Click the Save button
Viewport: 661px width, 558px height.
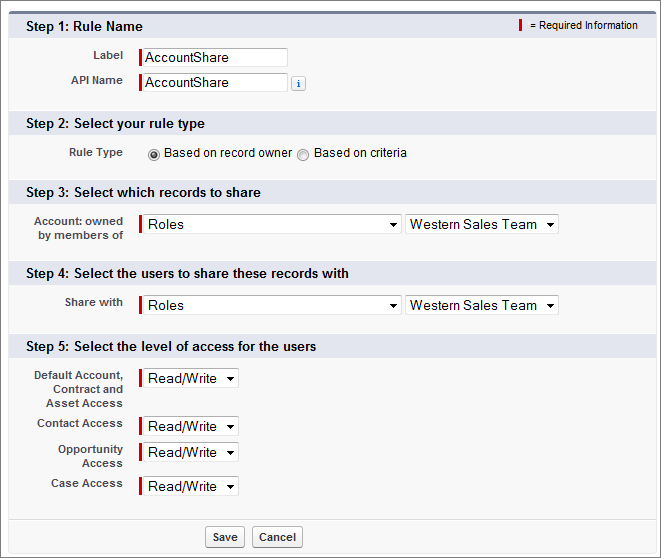coord(225,537)
